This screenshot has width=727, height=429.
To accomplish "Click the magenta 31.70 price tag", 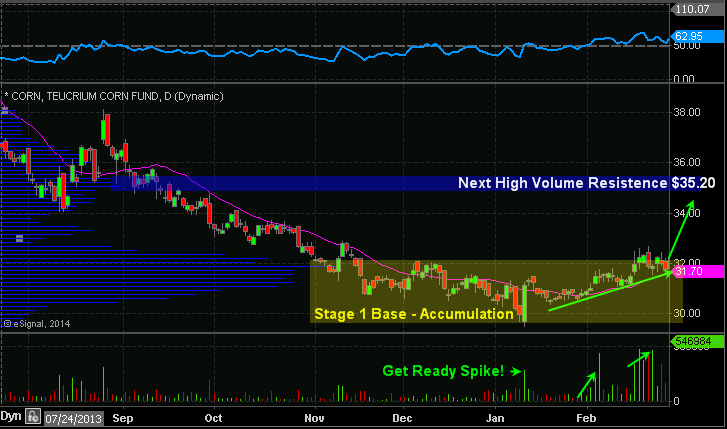I will pyautogui.click(x=698, y=271).
